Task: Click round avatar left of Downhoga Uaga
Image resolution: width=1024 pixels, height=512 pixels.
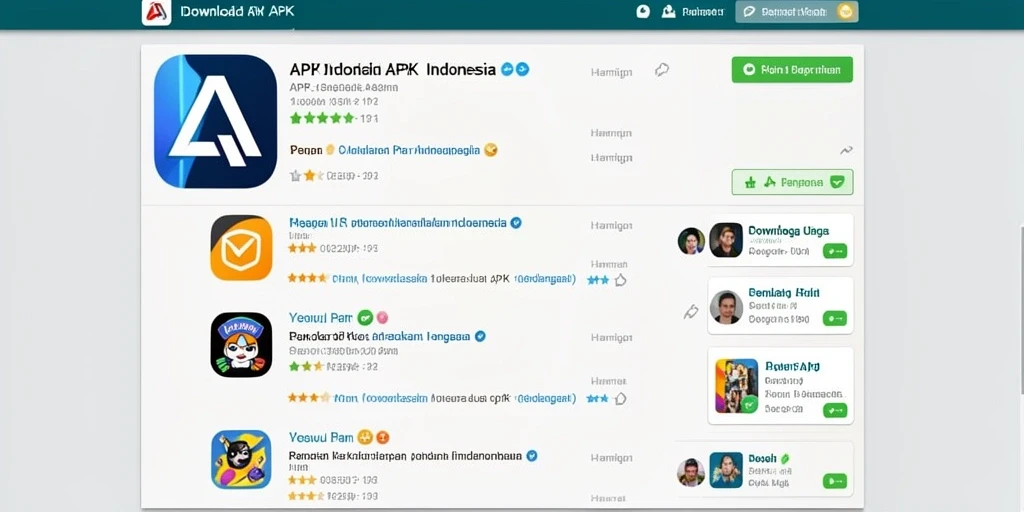Action: coord(692,240)
